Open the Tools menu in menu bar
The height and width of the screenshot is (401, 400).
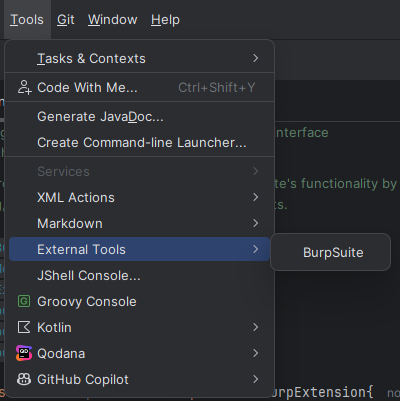coord(27,20)
